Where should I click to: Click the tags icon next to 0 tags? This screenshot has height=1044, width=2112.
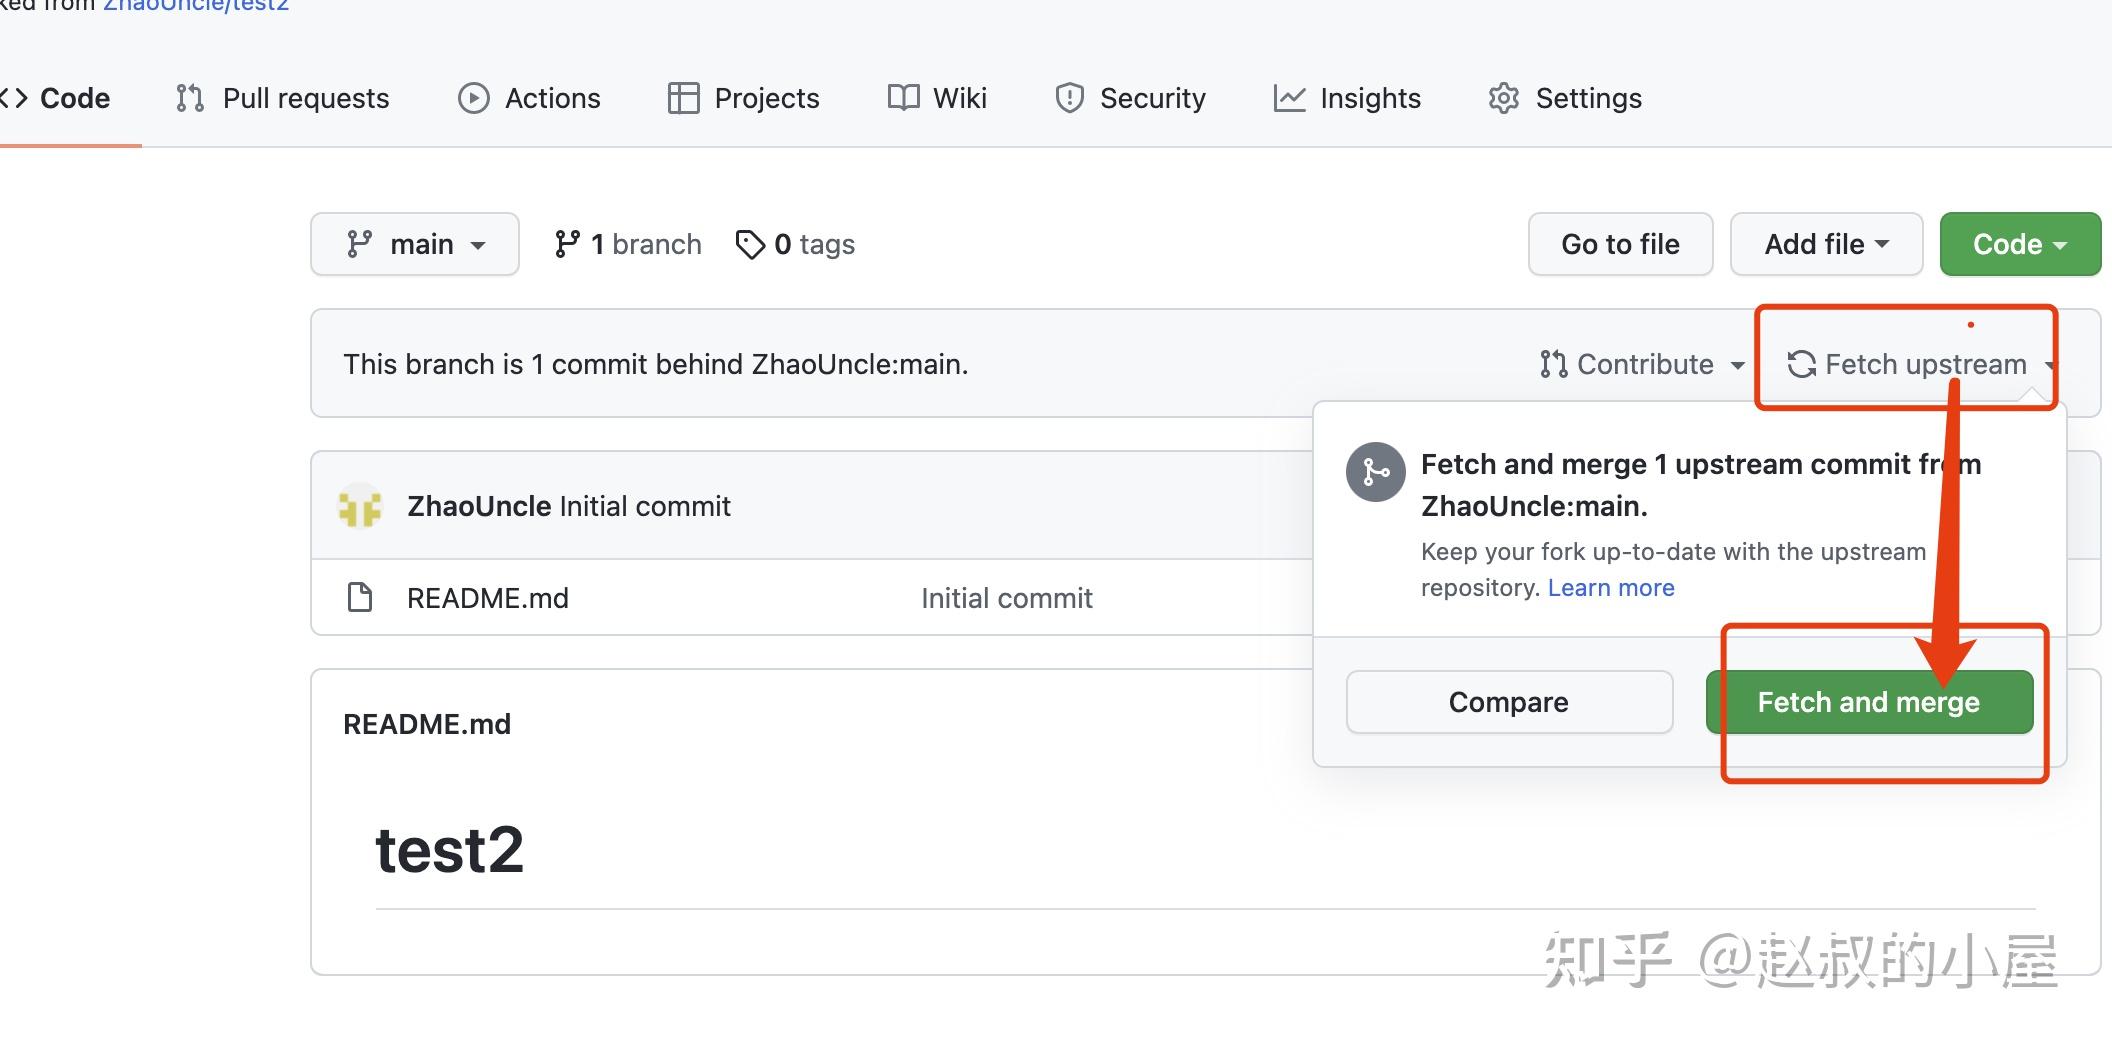(x=750, y=244)
